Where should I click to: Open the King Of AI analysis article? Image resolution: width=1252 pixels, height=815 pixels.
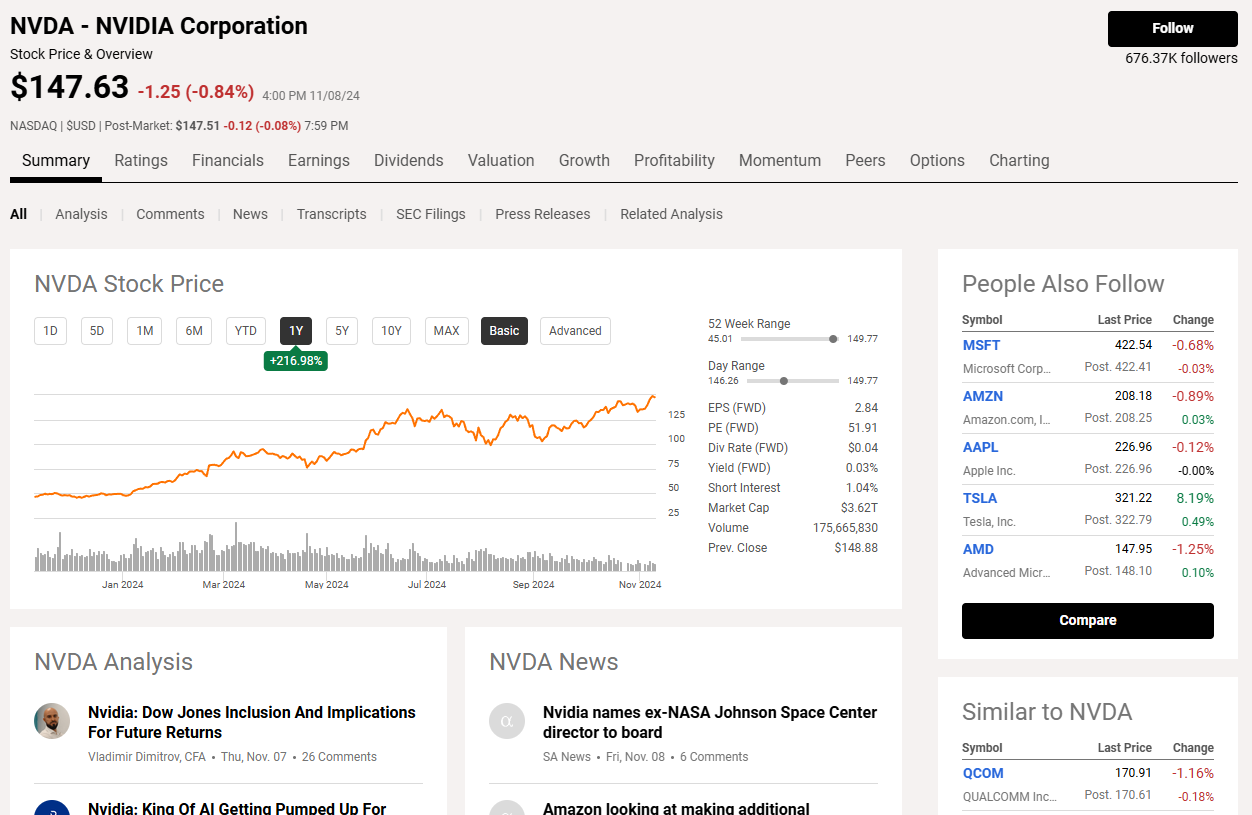237,807
